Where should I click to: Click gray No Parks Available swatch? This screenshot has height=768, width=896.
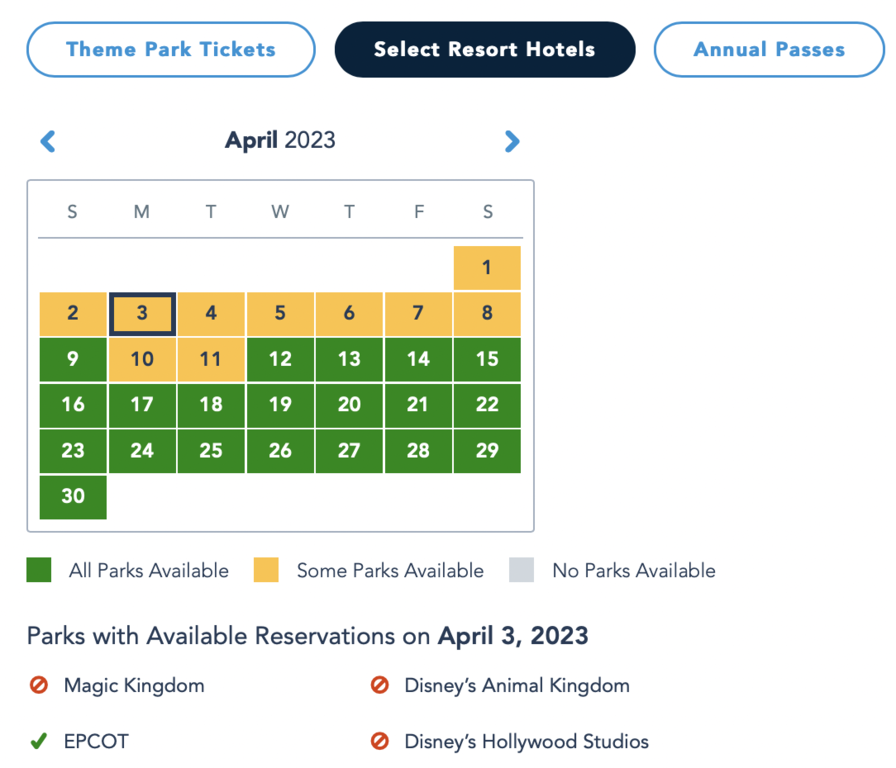pos(522,571)
